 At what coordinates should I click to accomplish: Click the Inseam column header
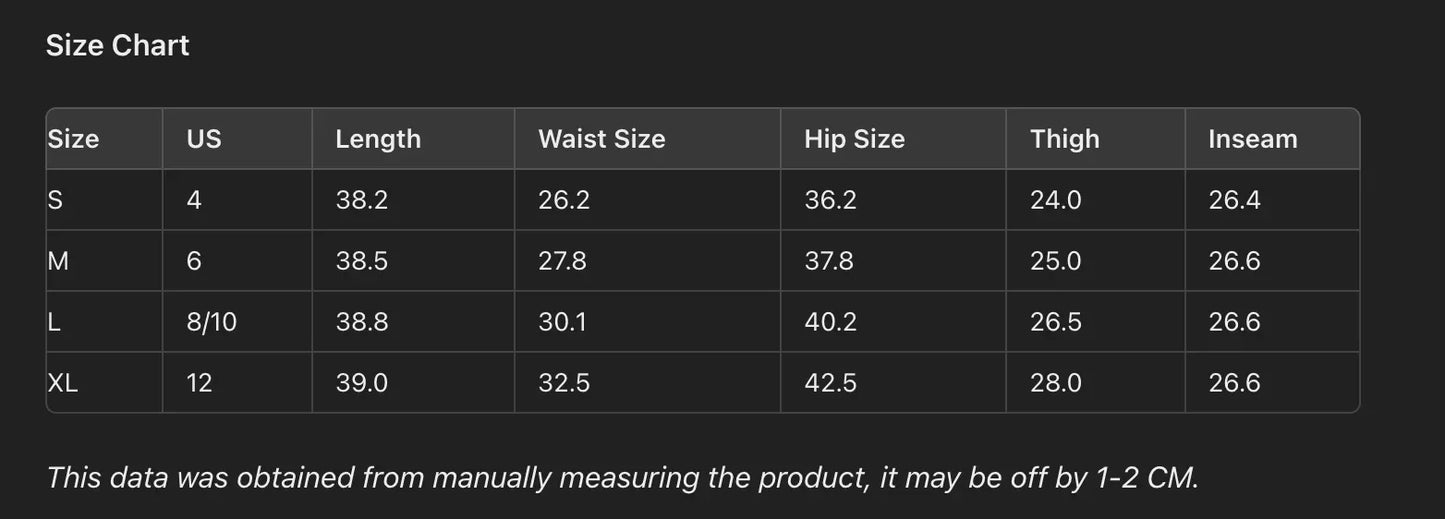pyautogui.click(x=1252, y=139)
